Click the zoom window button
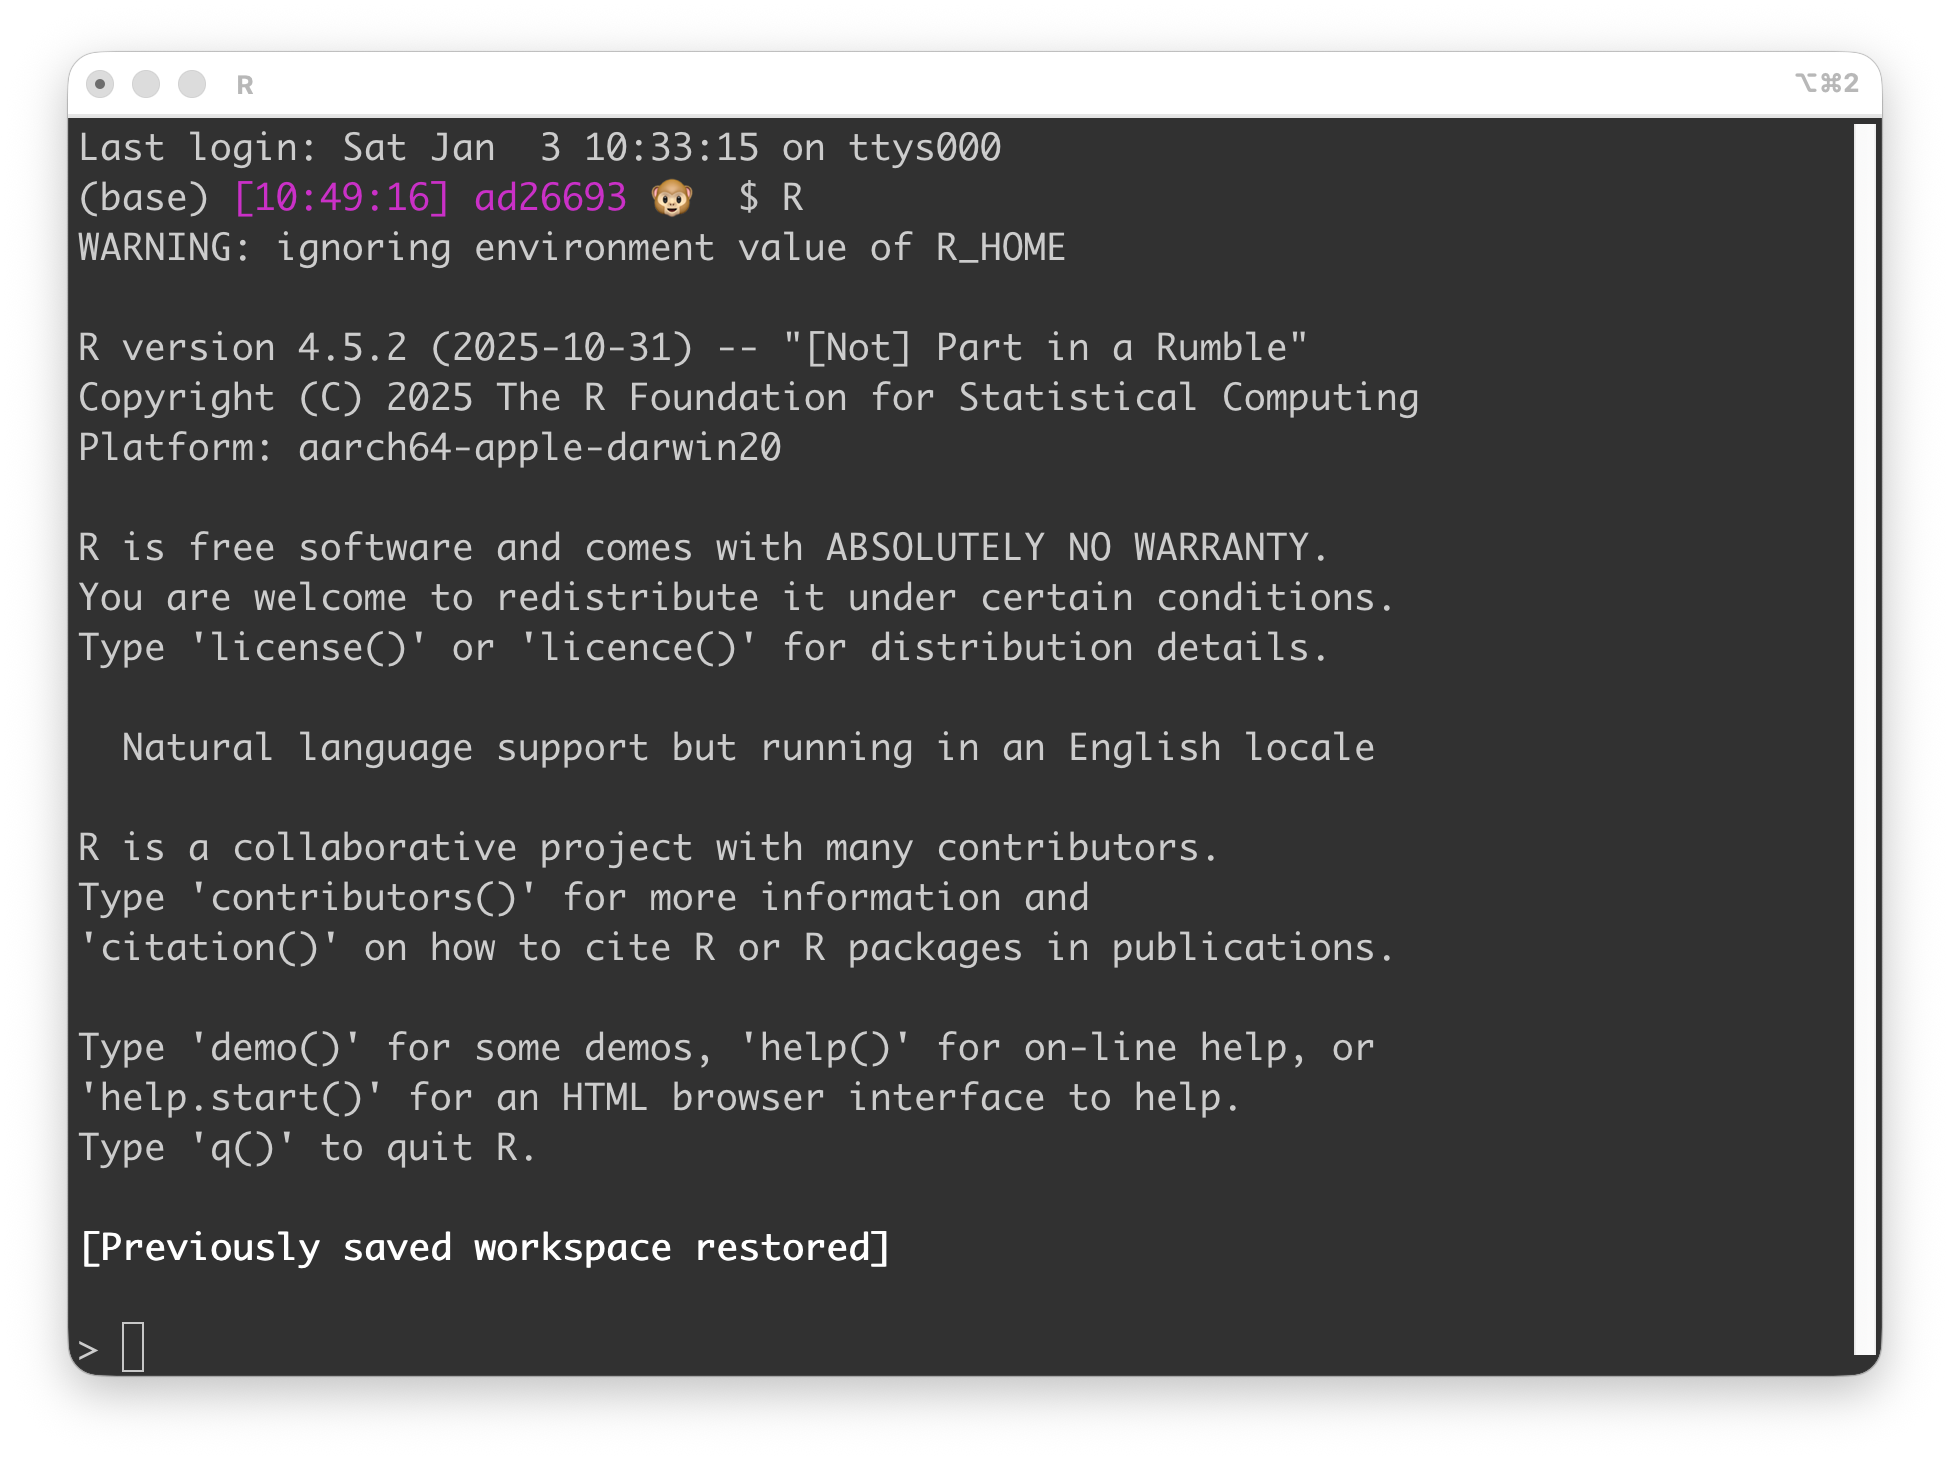The image size is (1950, 1460). (x=192, y=85)
